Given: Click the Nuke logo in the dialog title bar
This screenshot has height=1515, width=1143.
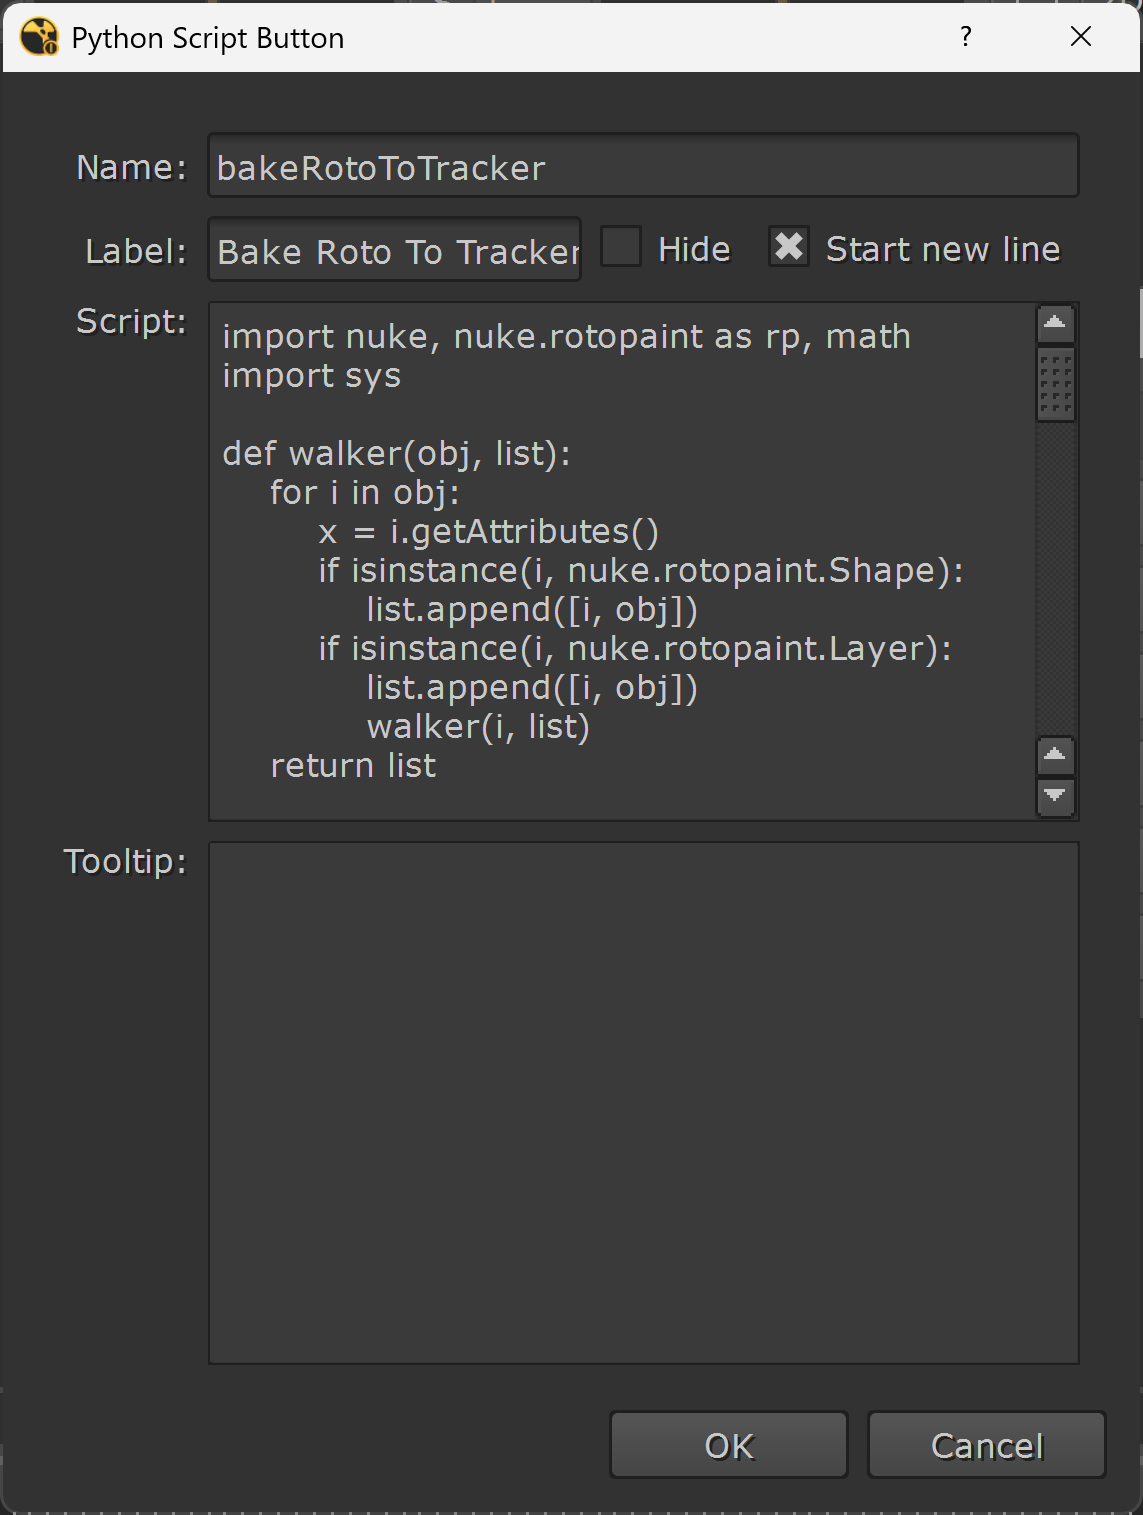Looking at the screenshot, I should click(x=40, y=37).
